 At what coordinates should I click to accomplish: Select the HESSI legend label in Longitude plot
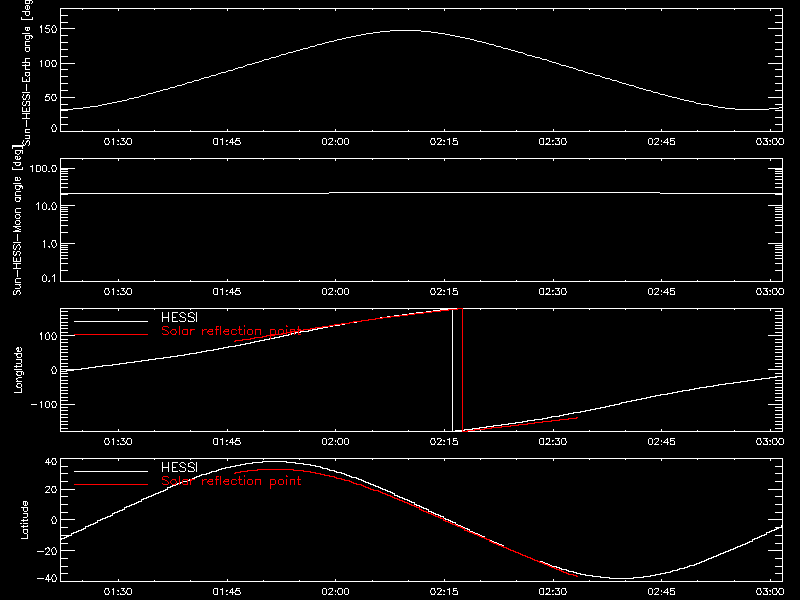179,317
